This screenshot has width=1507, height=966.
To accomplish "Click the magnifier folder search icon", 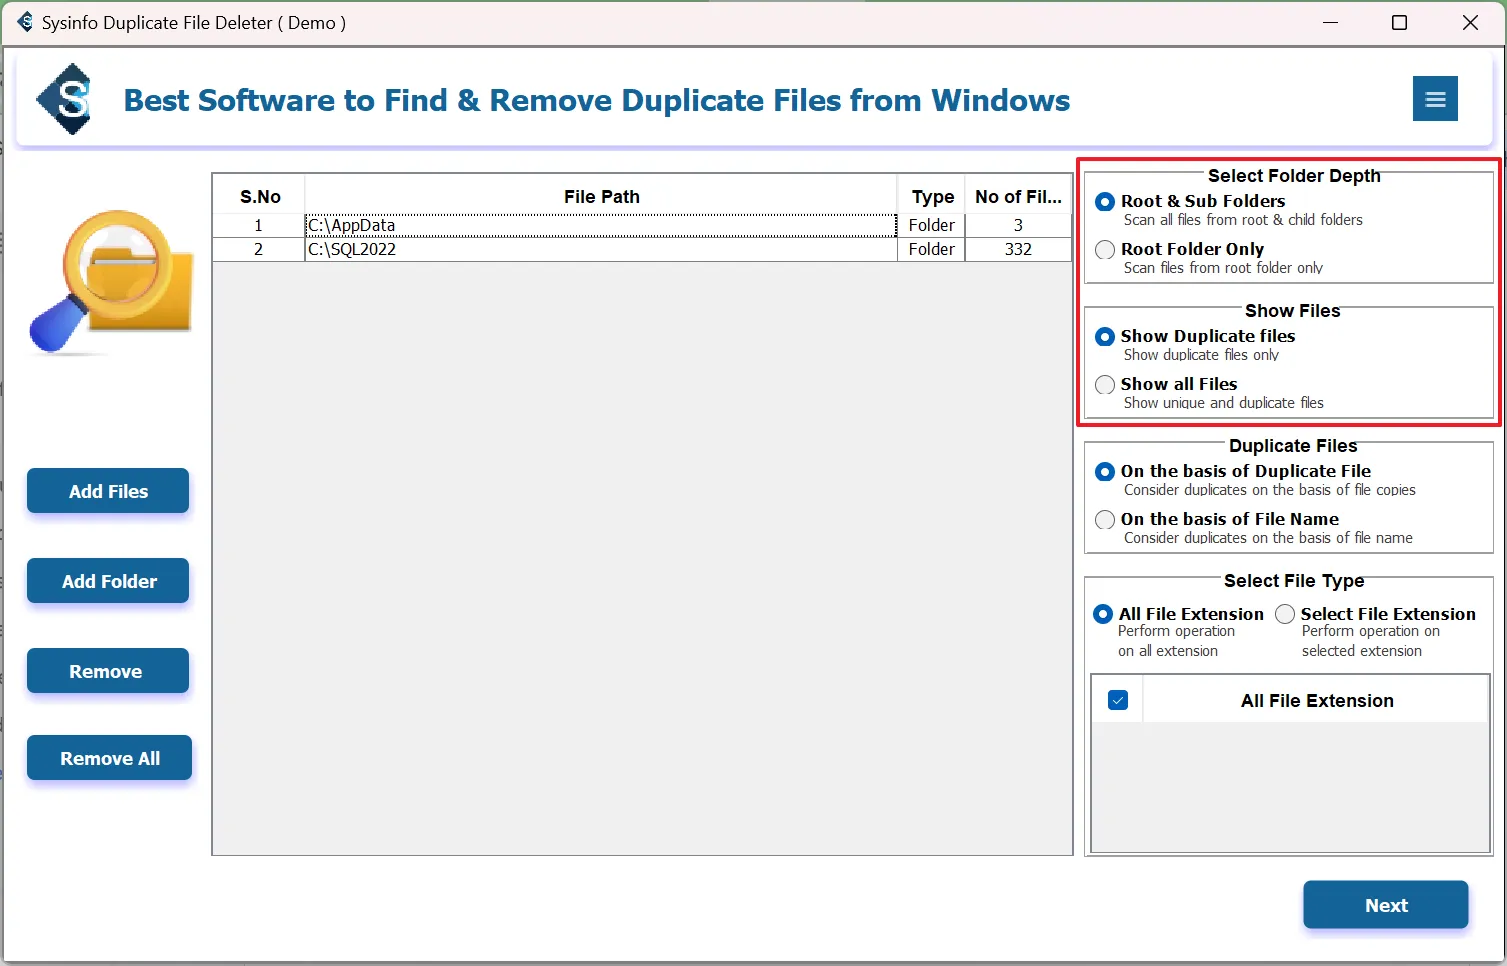I will click(110, 282).
